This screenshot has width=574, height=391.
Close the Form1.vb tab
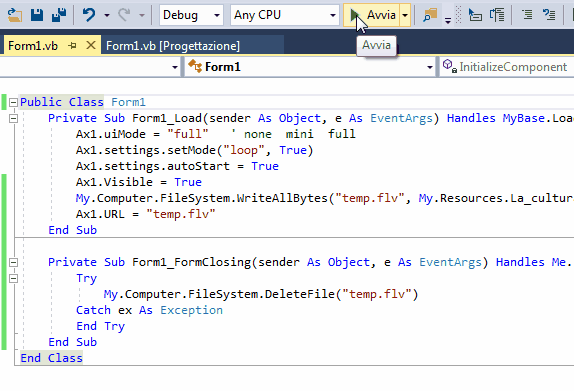91,45
